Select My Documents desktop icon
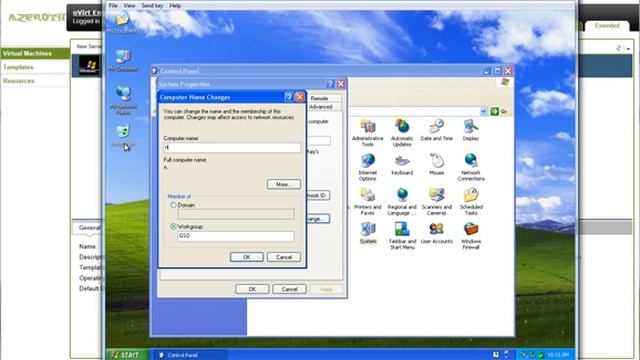 click(x=123, y=22)
